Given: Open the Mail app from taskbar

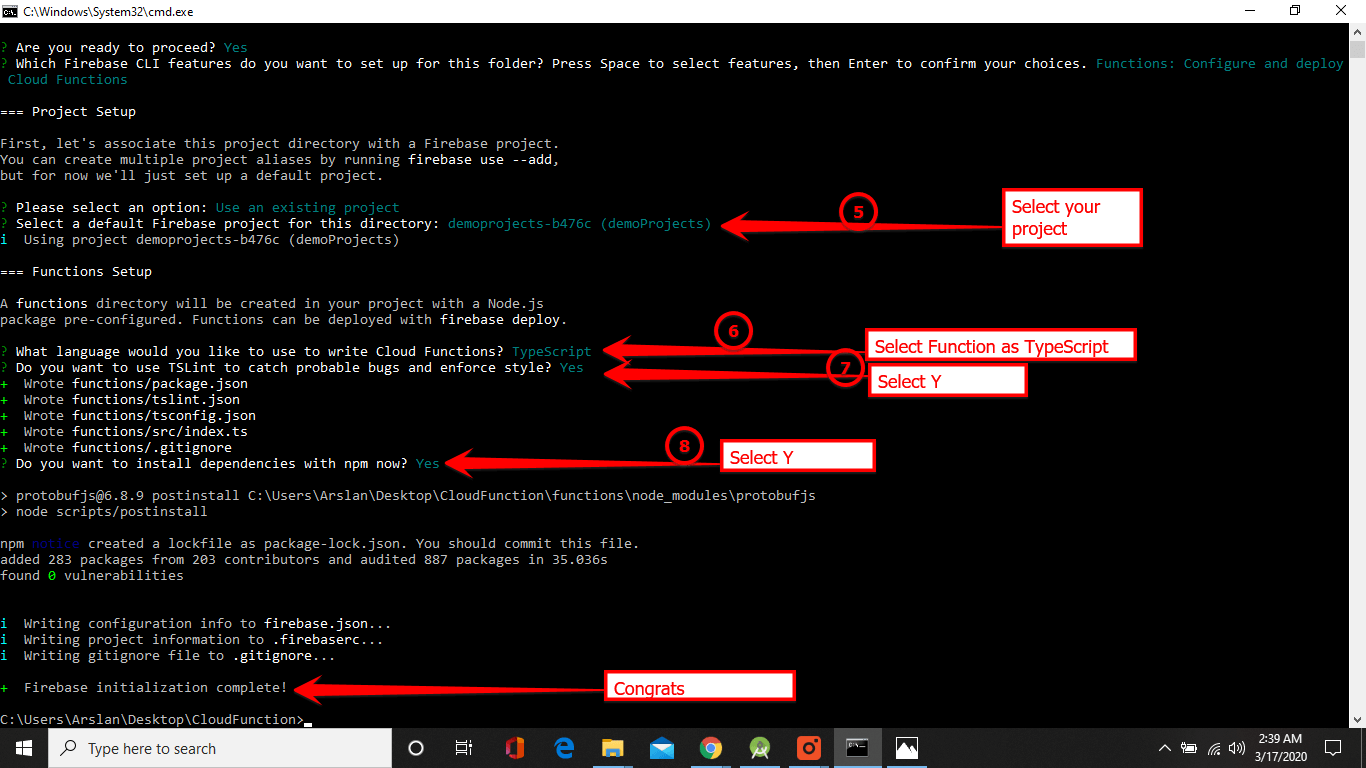Looking at the screenshot, I should click(662, 748).
